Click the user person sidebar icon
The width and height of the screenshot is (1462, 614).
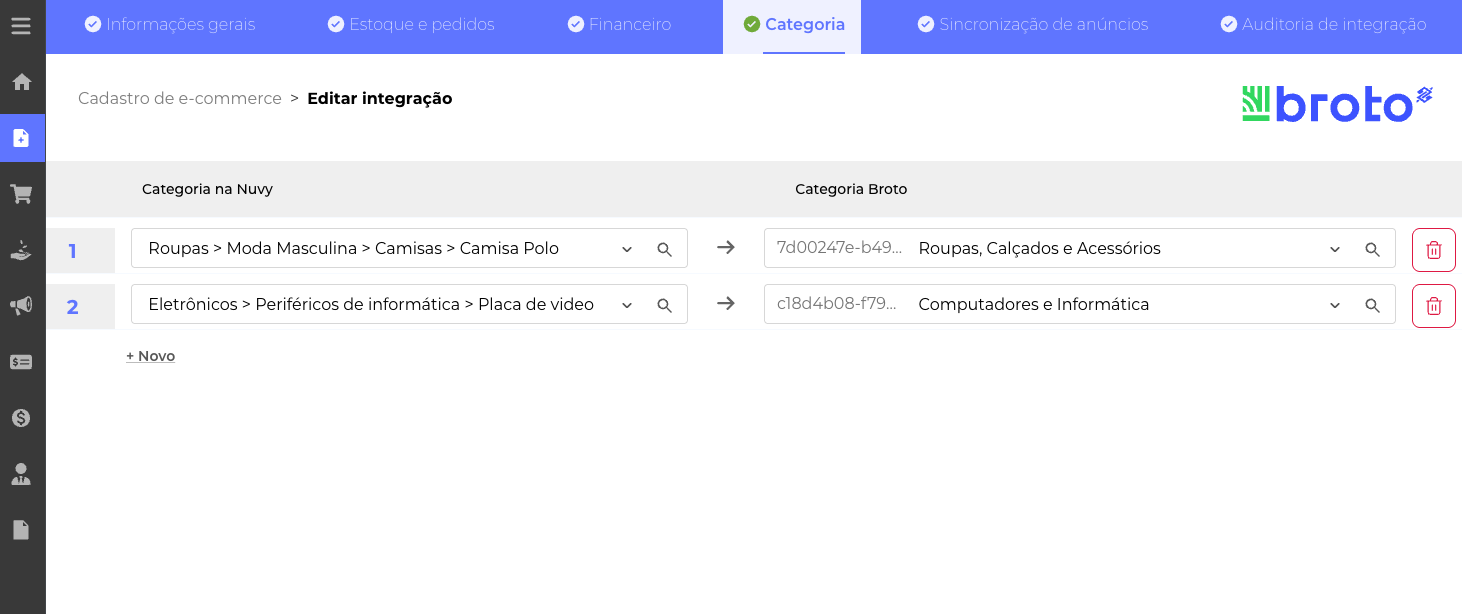click(21, 474)
